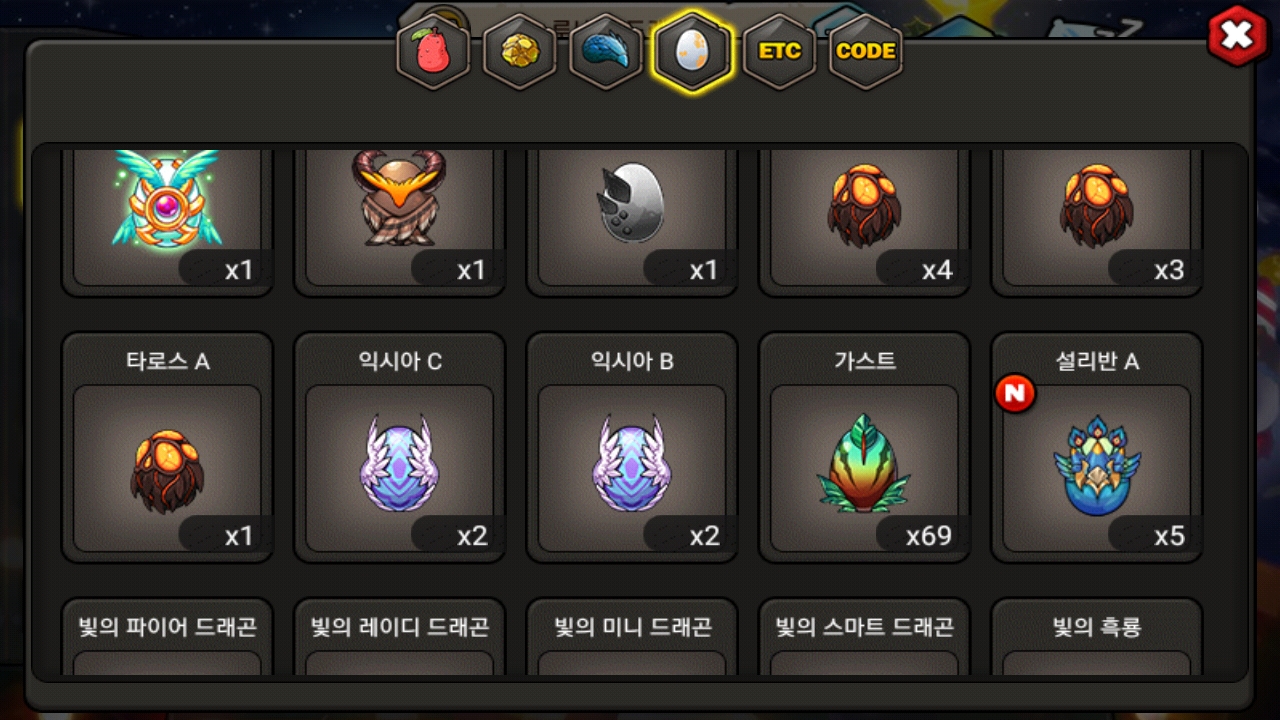
Task: Open the new 설리반 A egg
Action: tap(1097, 447)
